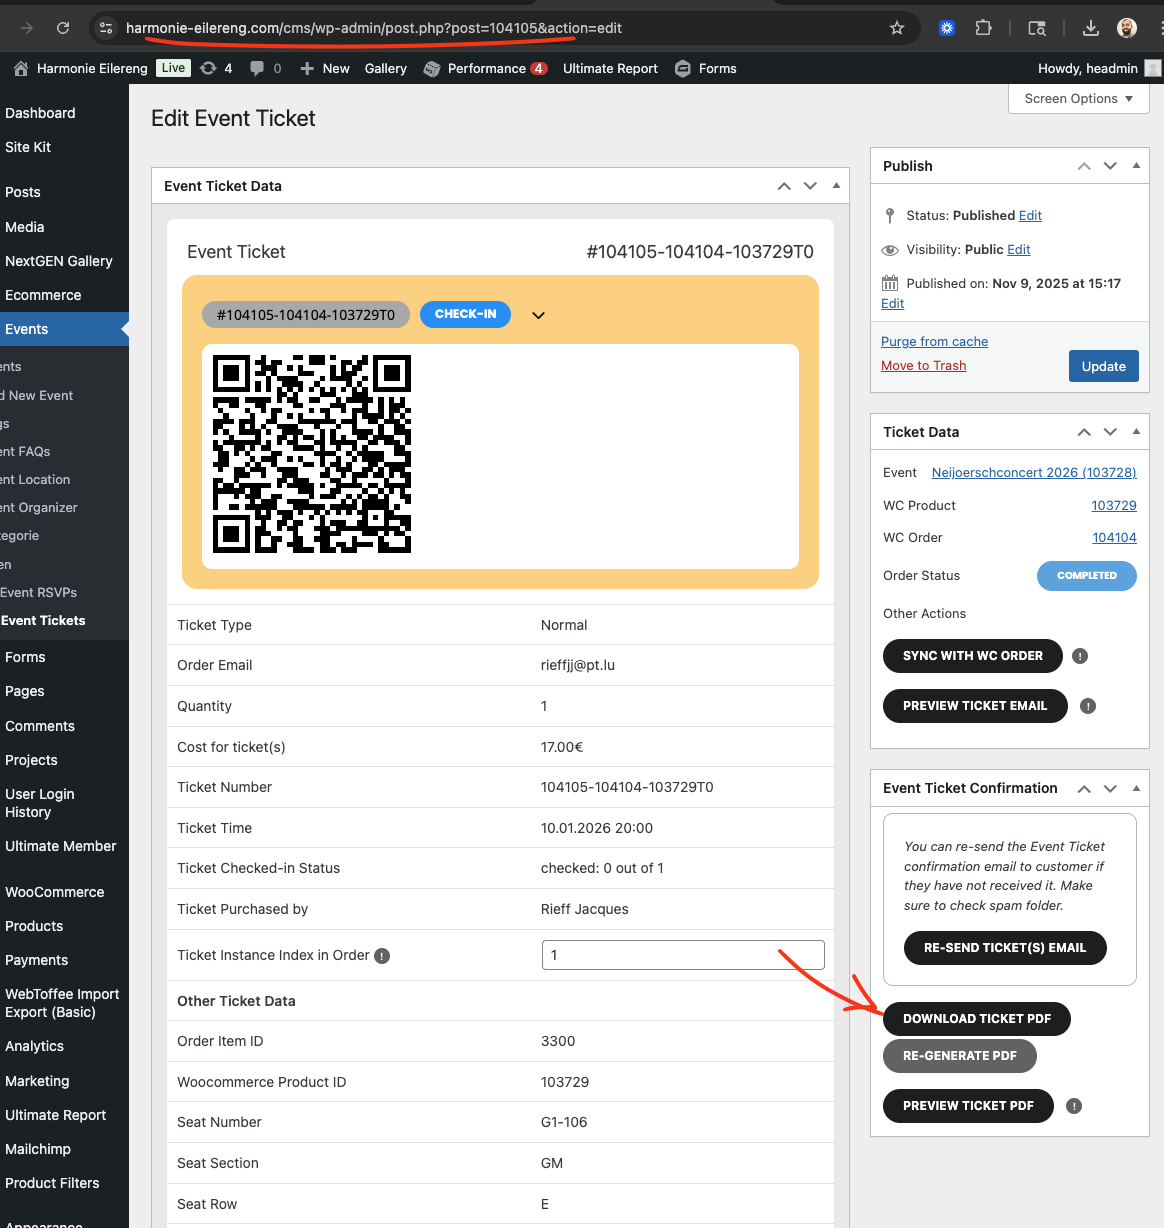Click the Ticket Instance Index input field
Viewport: 1164px width, 1228px height.
pos(683,955)
